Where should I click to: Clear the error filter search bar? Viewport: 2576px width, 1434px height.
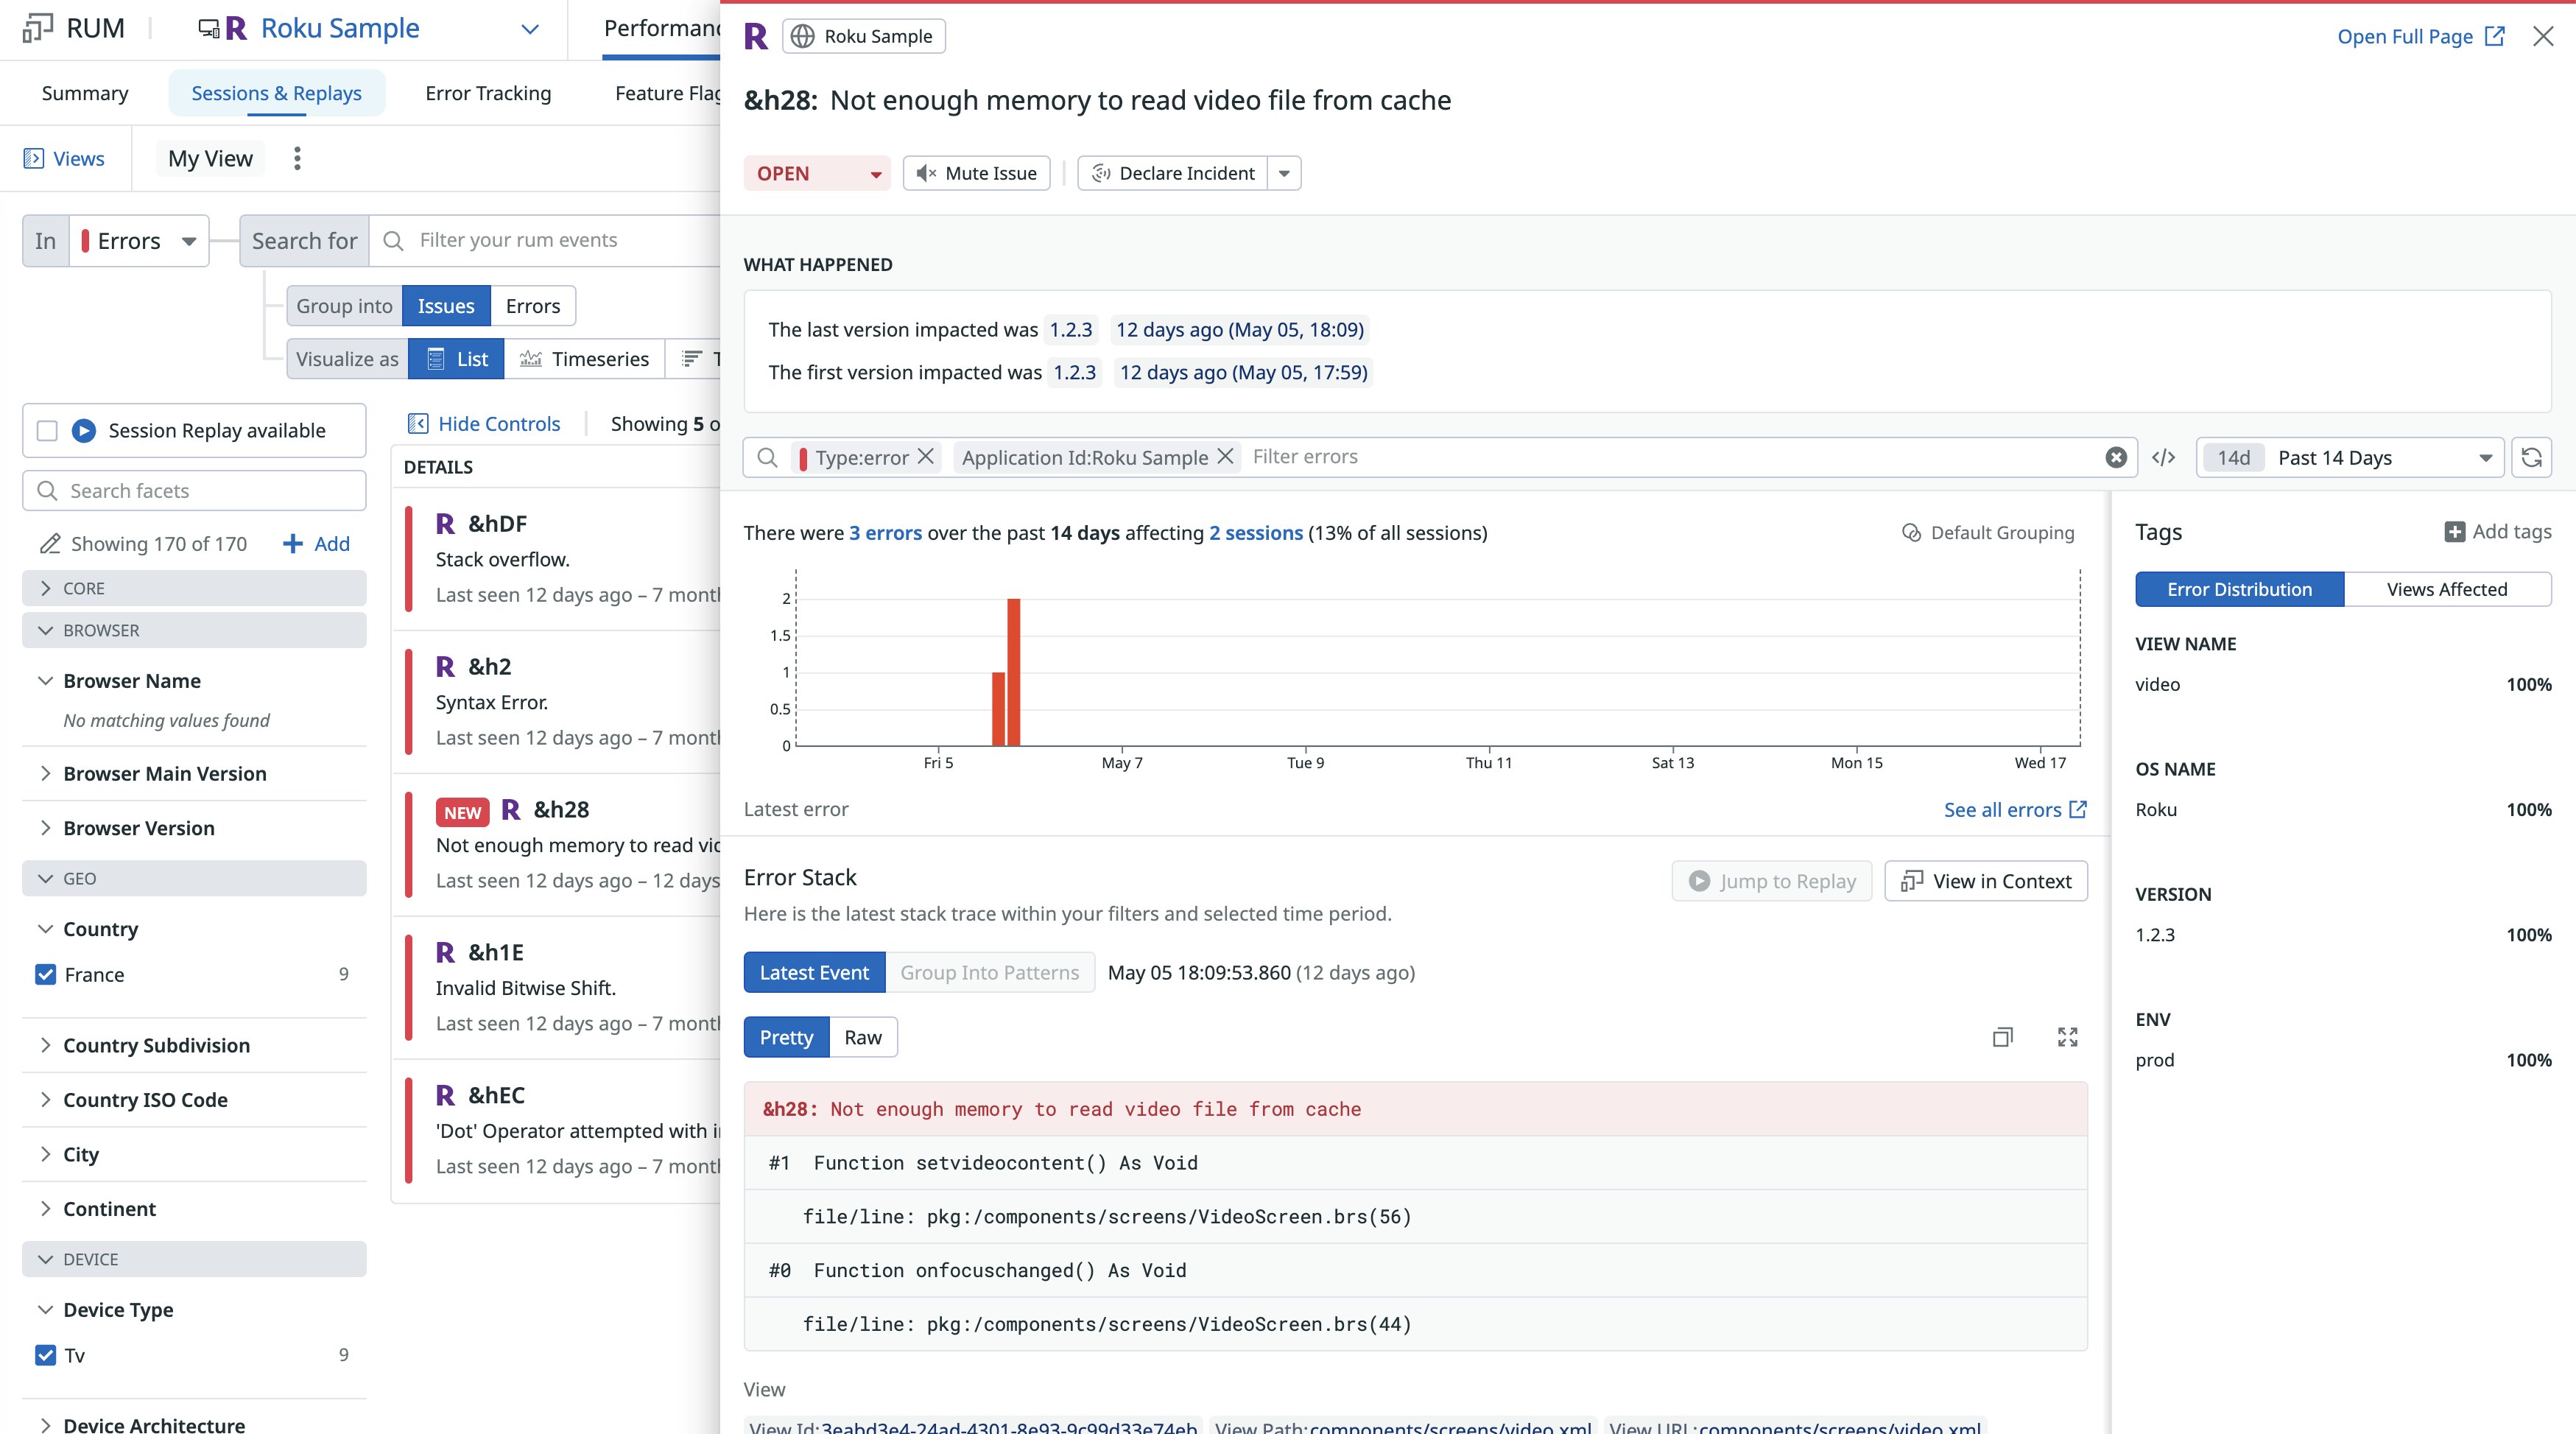click(2116, 457)
